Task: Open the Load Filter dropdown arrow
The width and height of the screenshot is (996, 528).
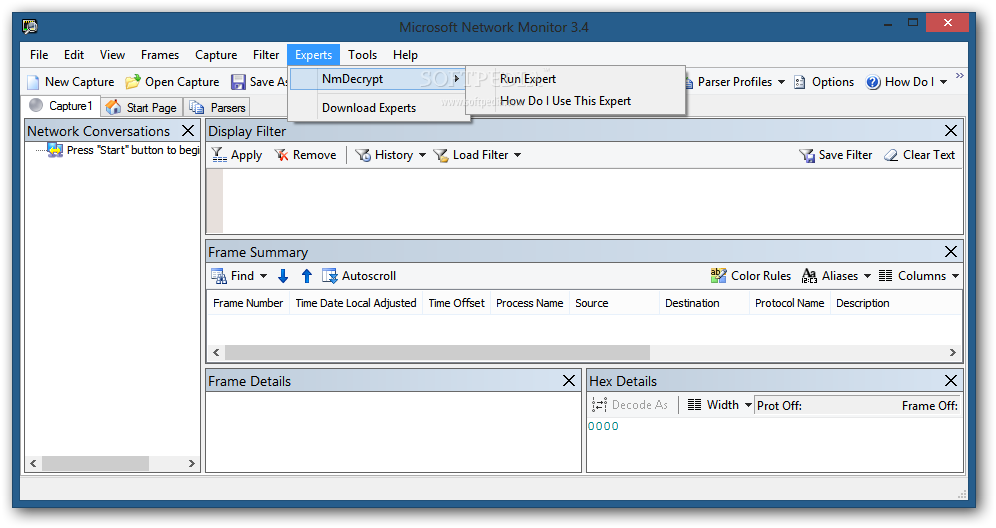Action: click(518, 155)
